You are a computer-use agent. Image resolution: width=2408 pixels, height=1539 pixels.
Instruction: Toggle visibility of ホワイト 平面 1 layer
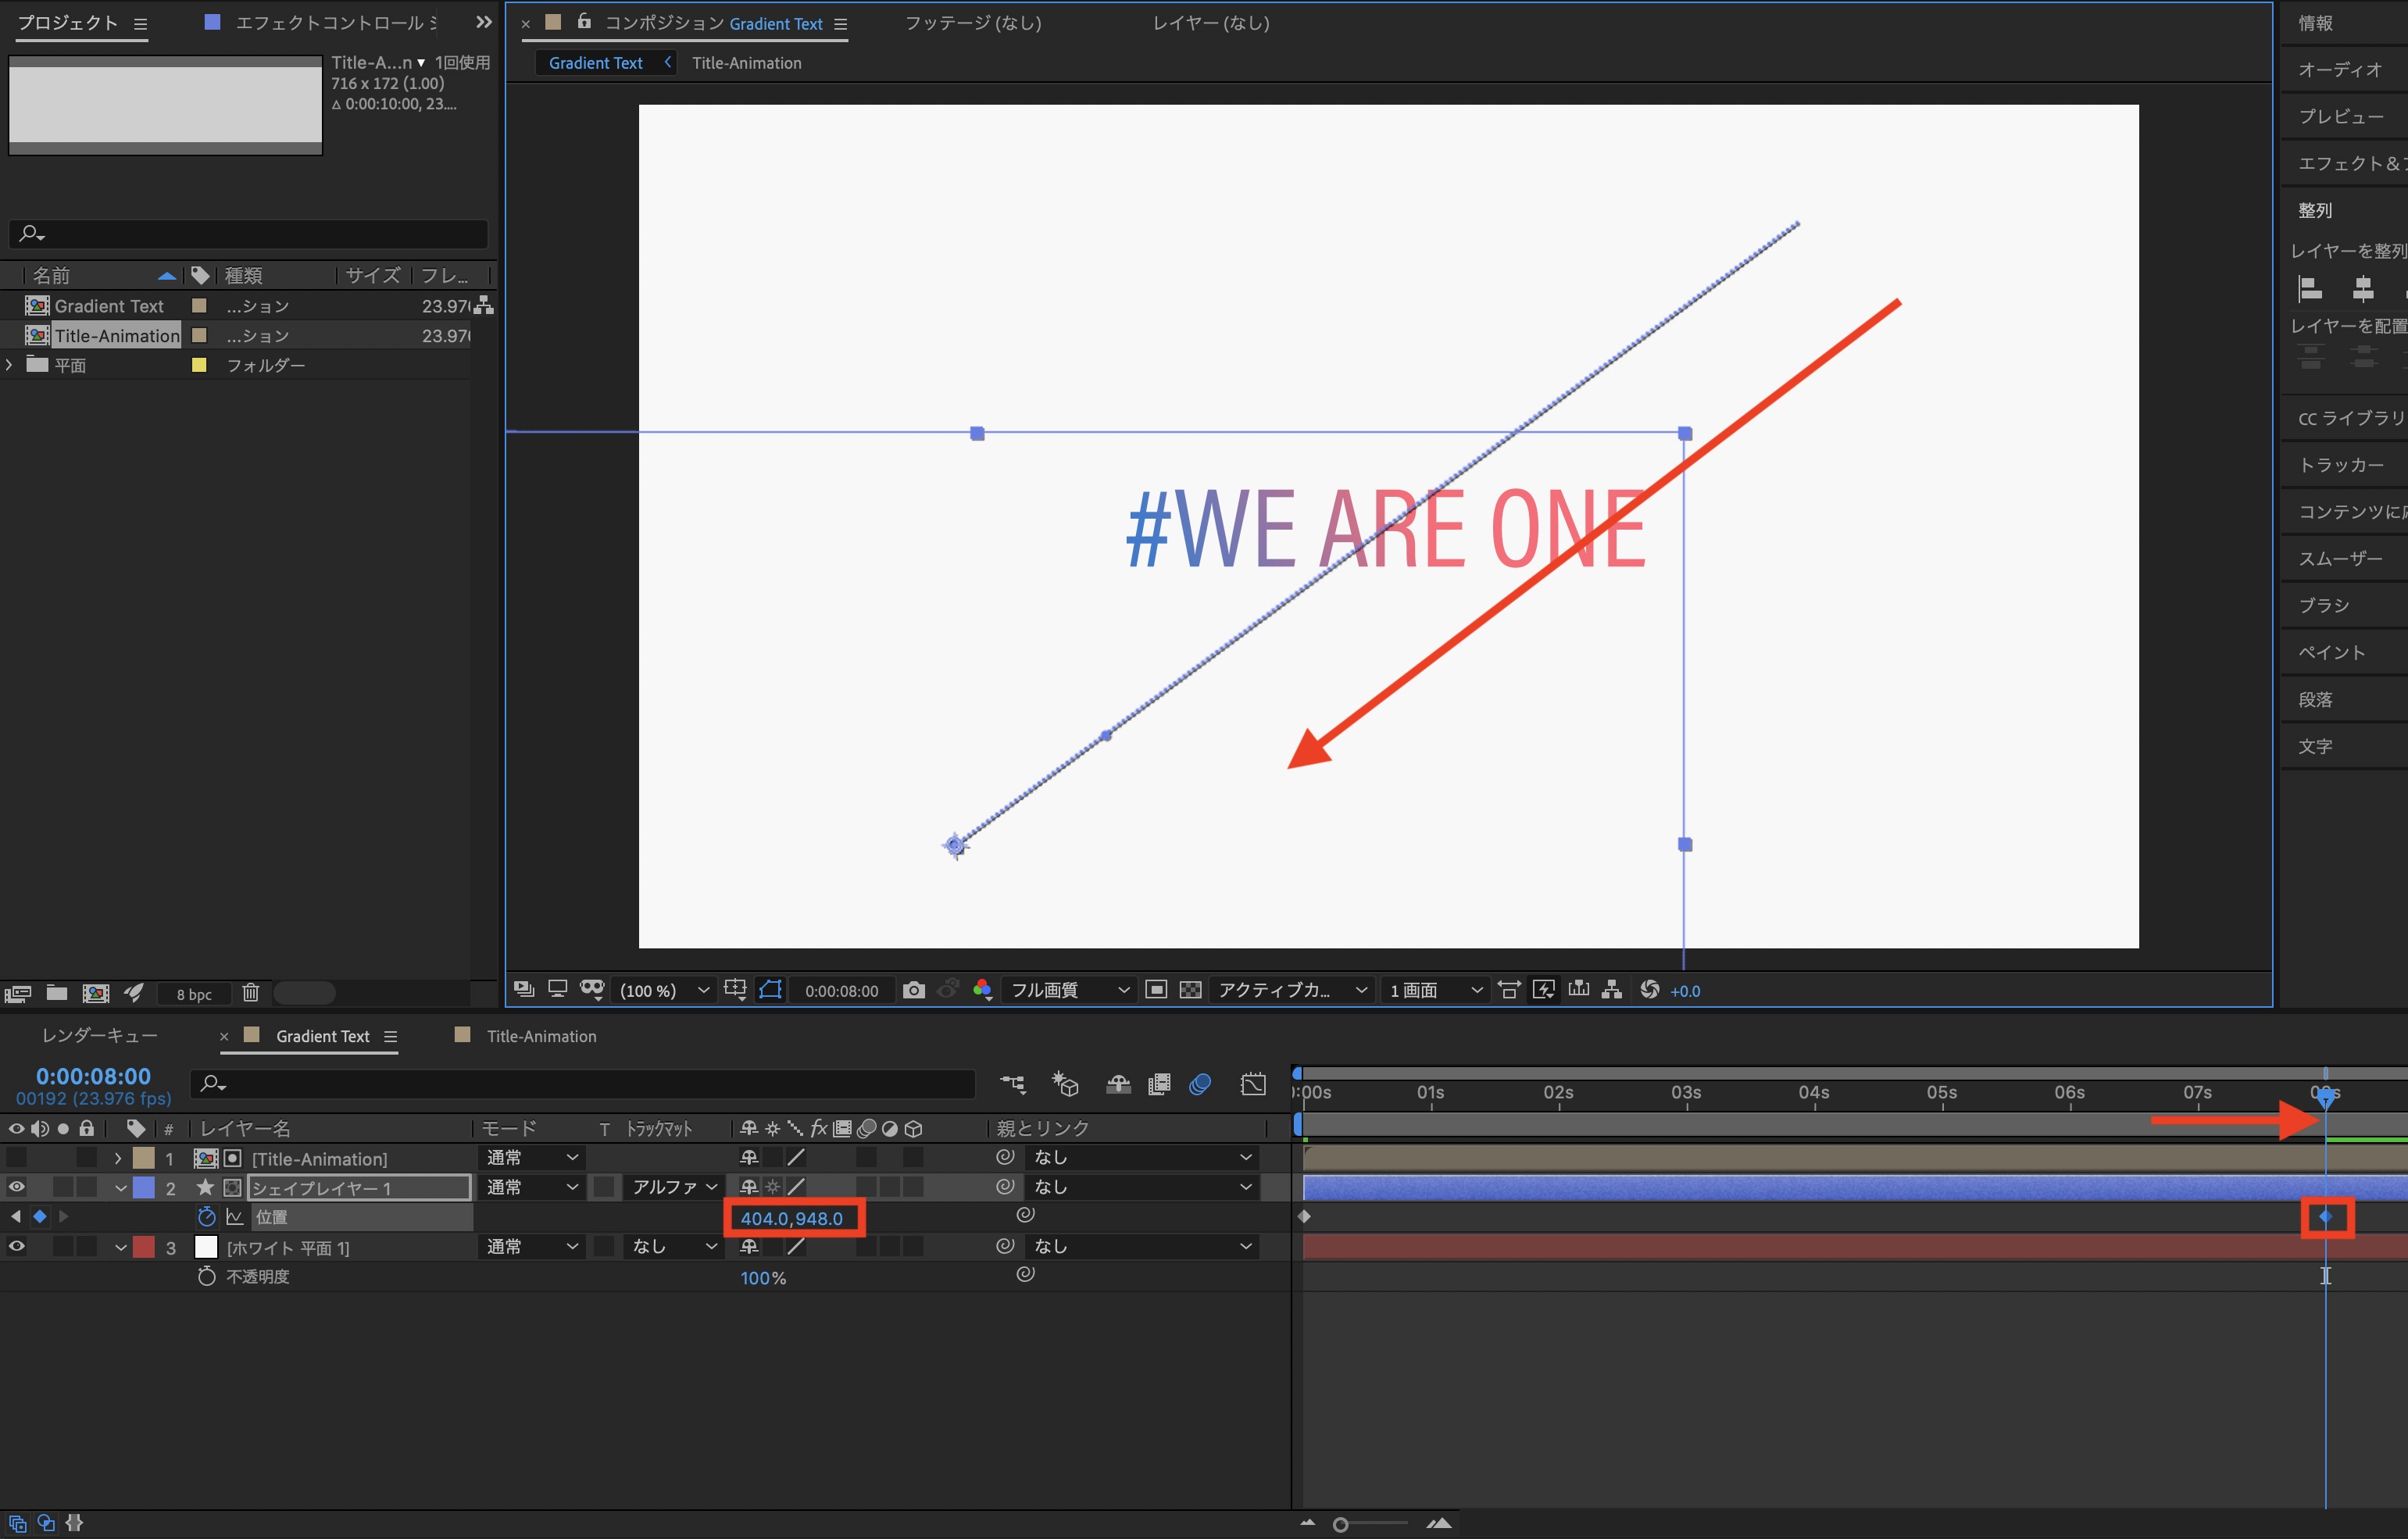(17, 1247)
